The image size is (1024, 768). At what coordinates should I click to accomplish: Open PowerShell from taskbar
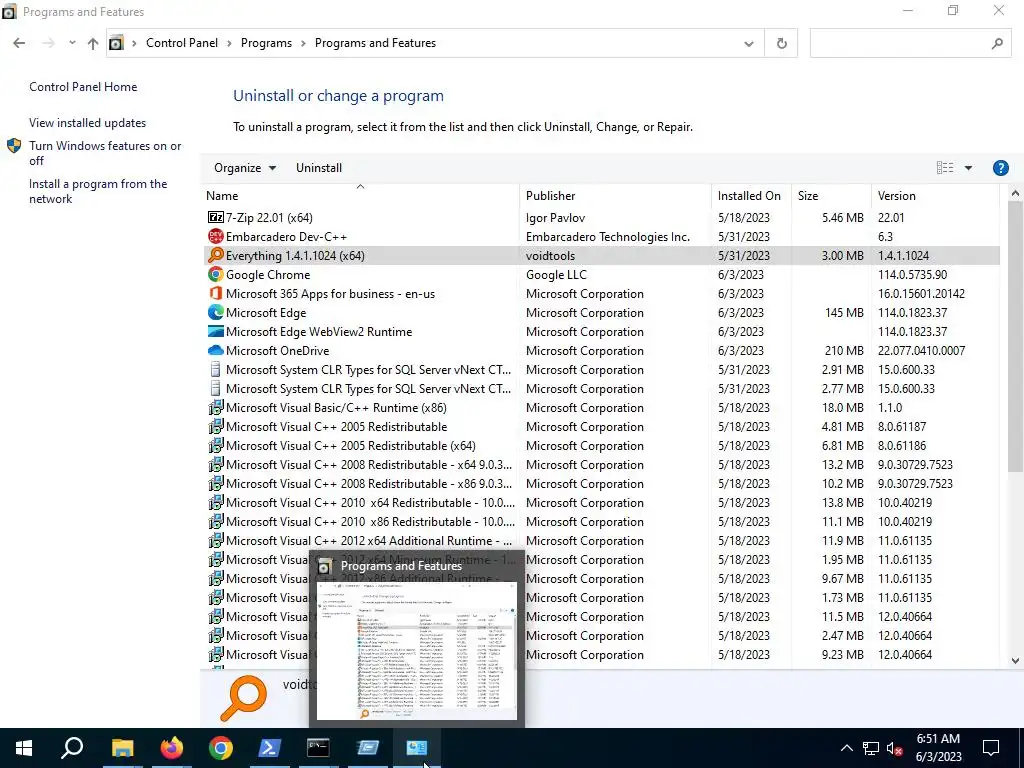(270, 748)
